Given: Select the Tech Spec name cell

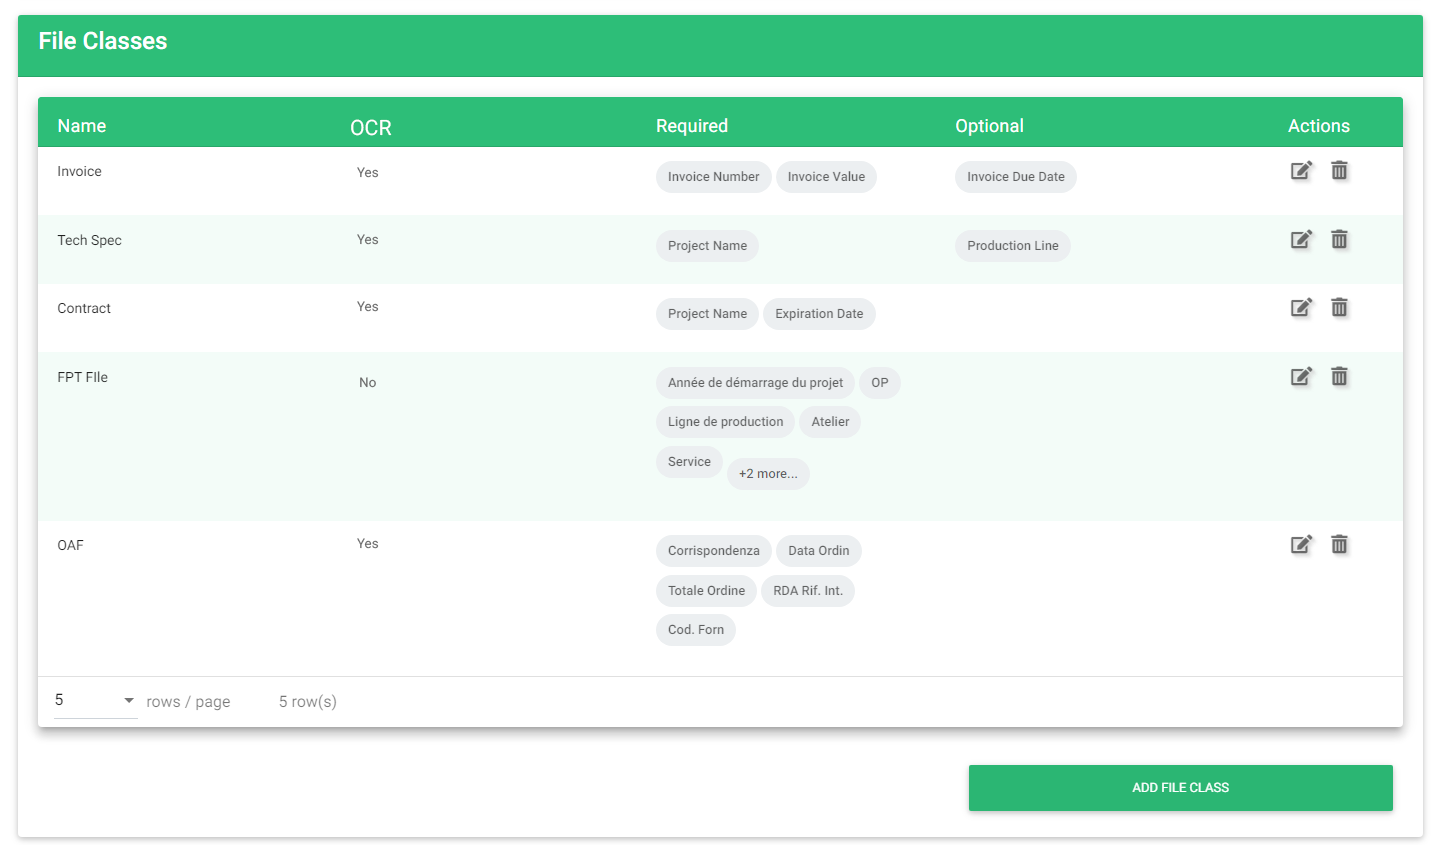Looking at the screenshot, I should tap(89, 241).
